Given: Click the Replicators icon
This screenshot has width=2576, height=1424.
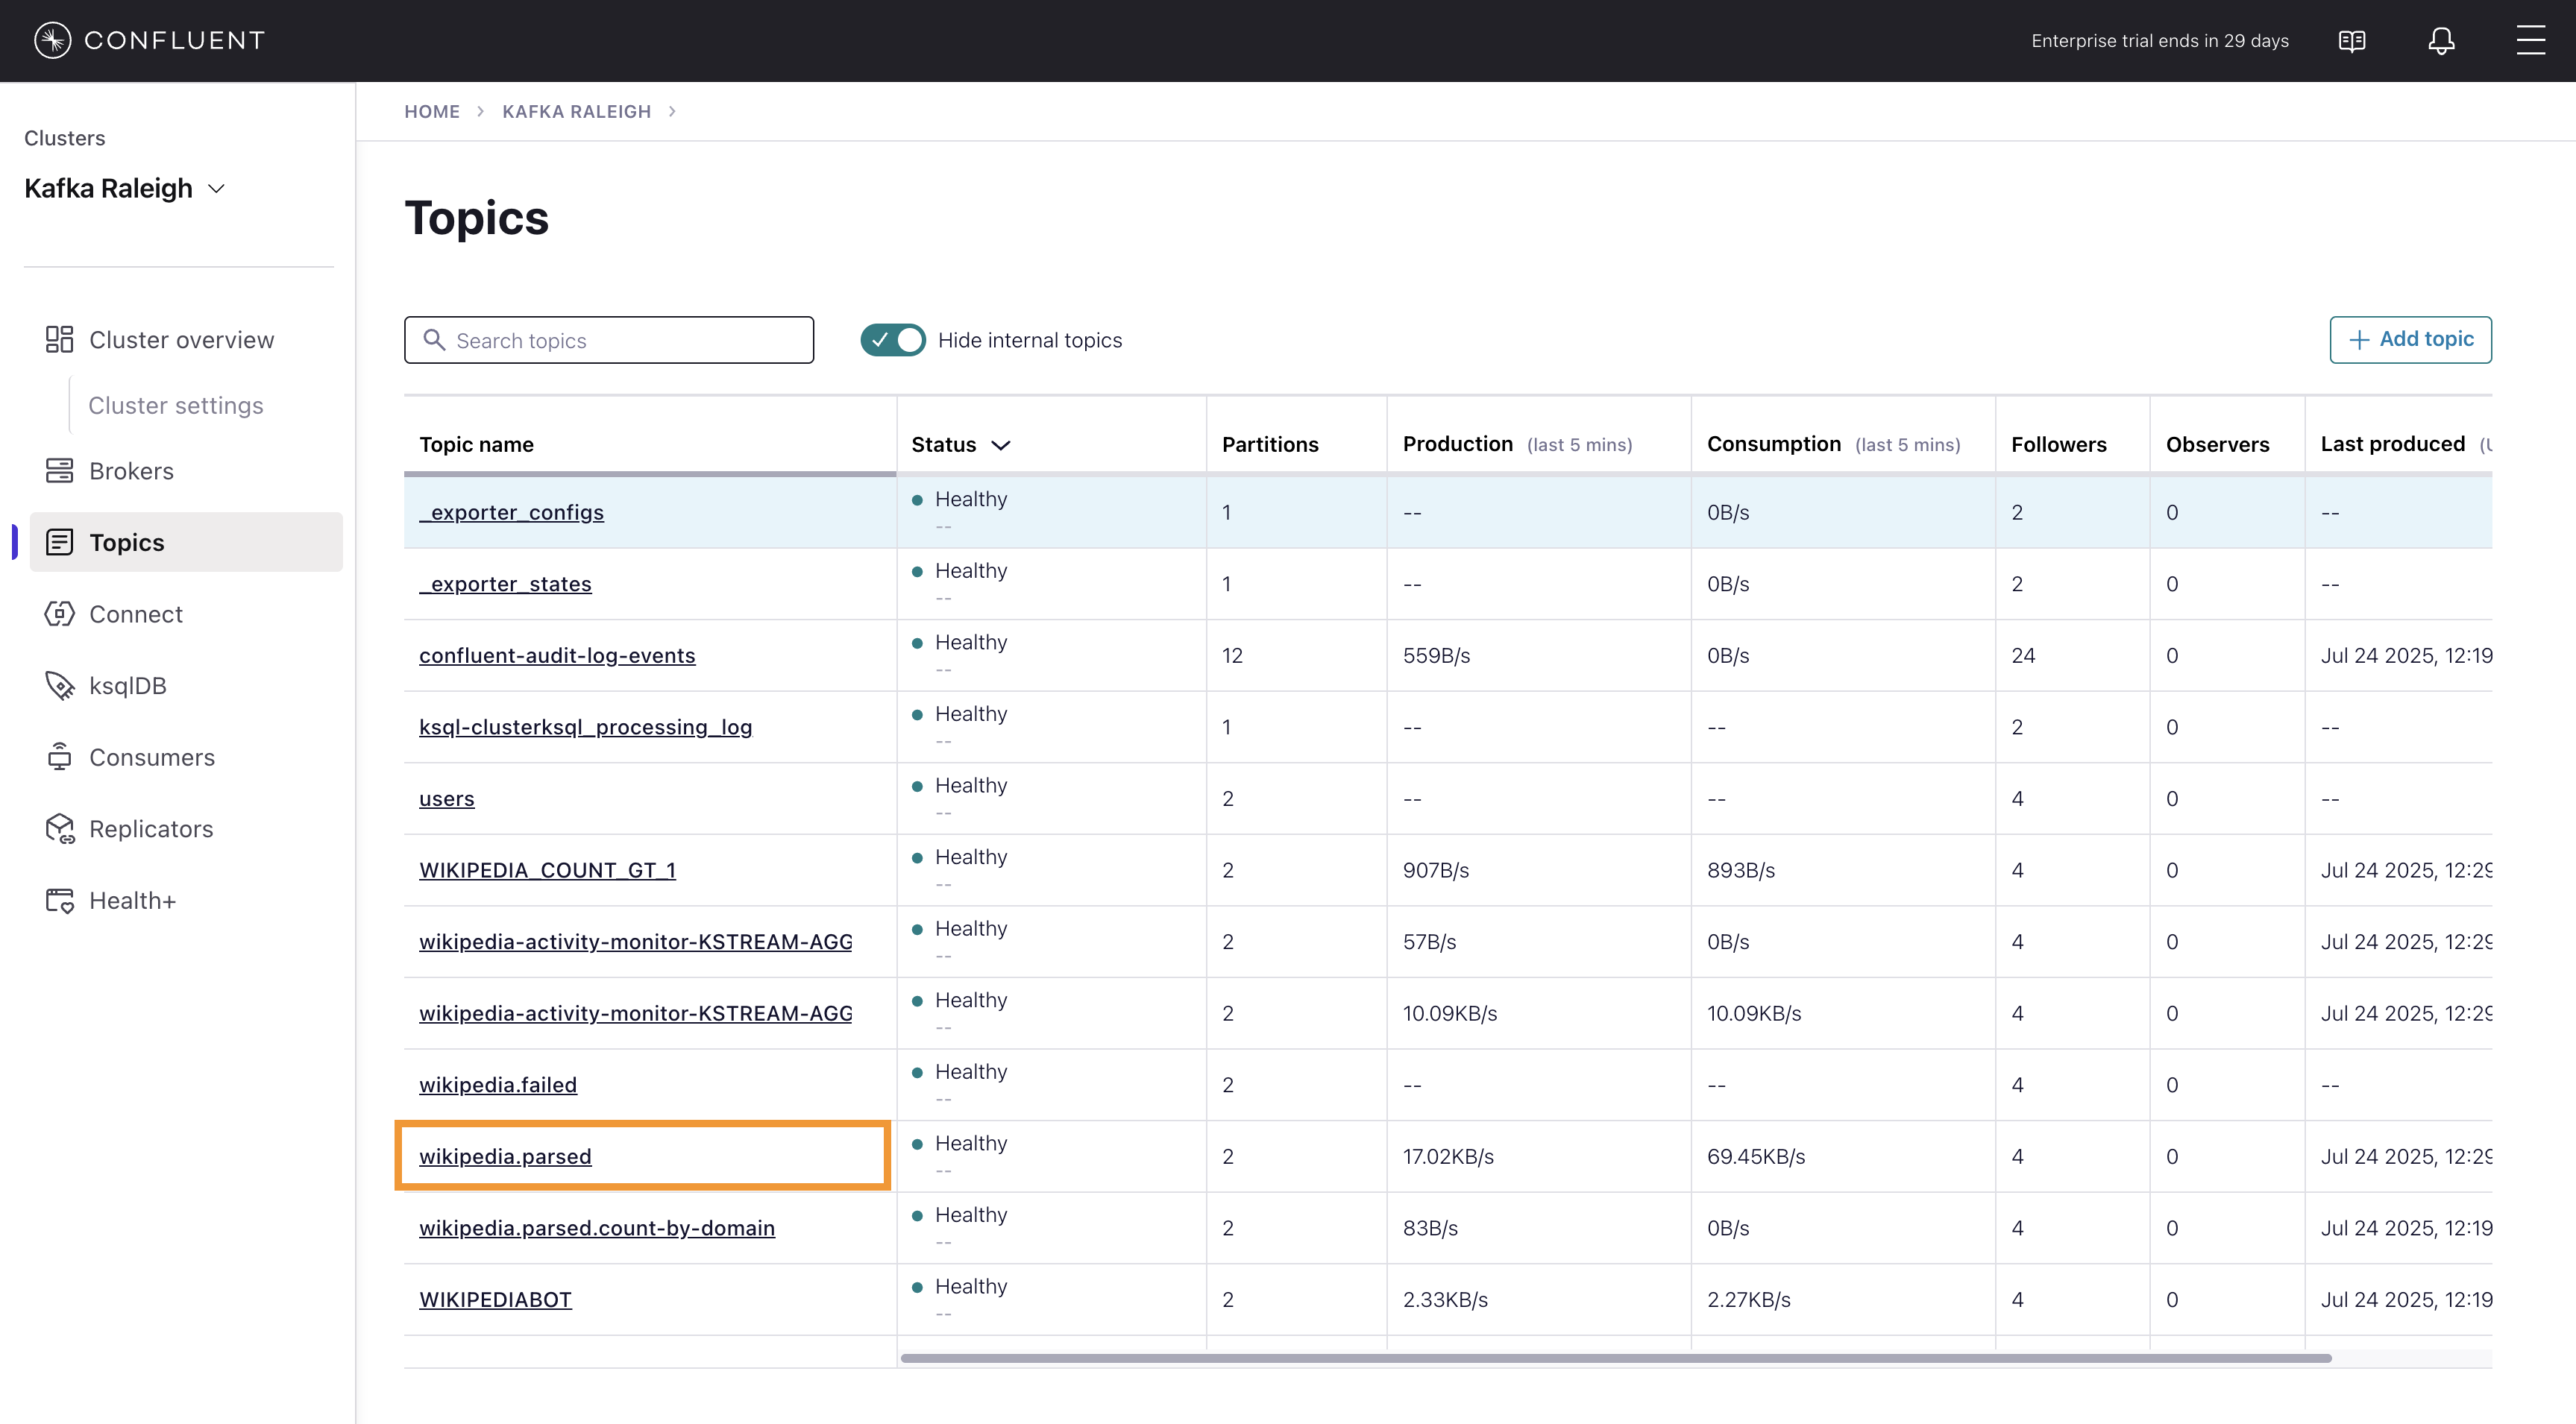Looking at the screenshot, I should click(x=59, y=829).
